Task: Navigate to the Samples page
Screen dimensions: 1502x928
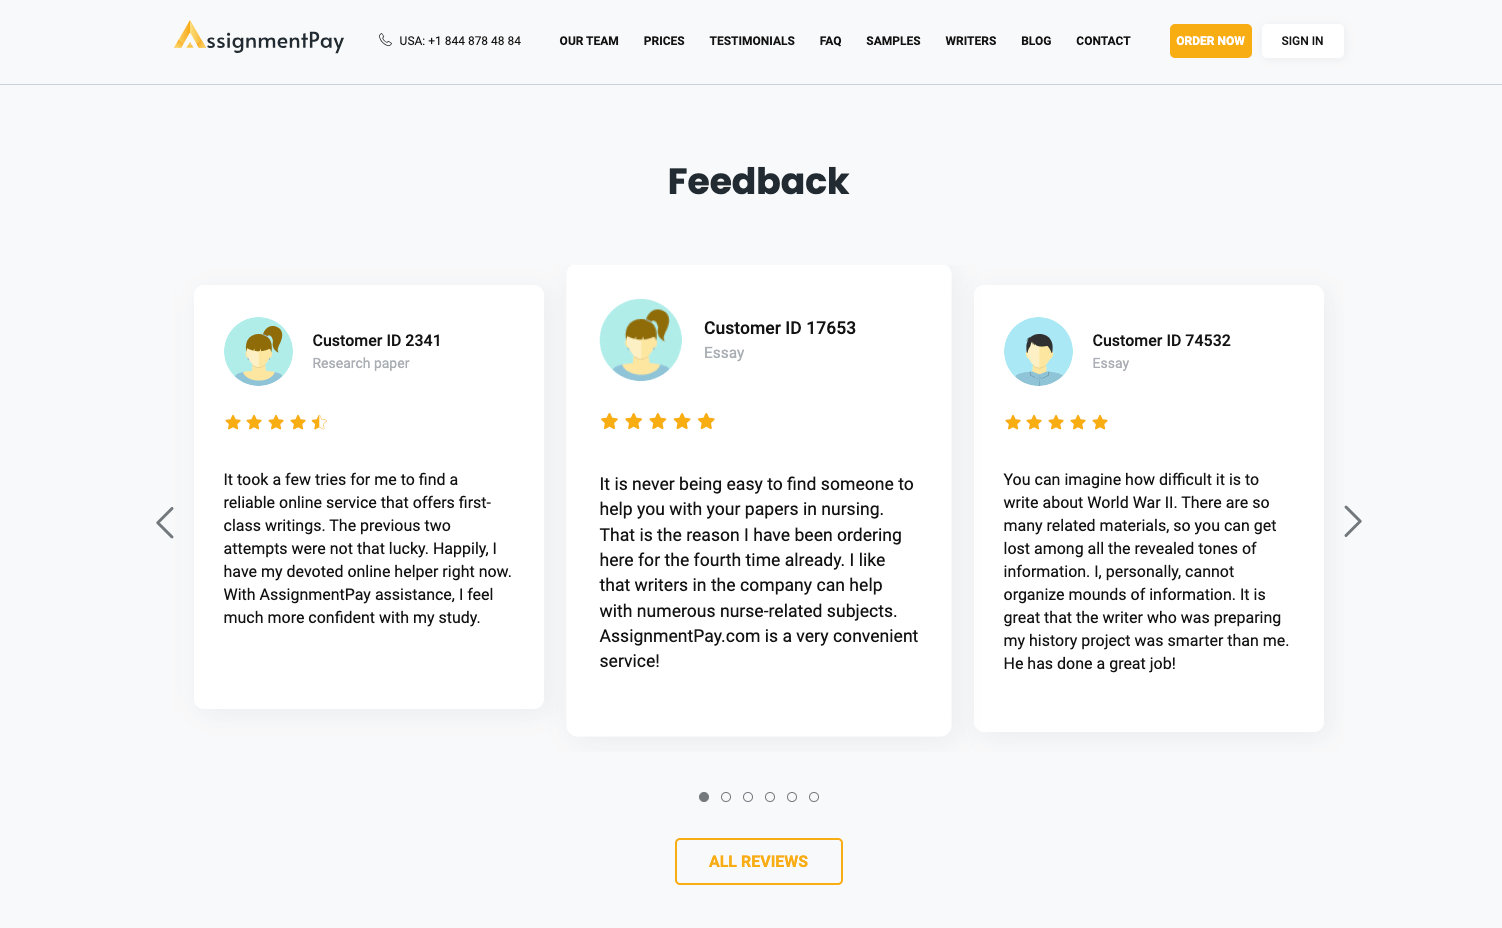Action: [893, 41]
